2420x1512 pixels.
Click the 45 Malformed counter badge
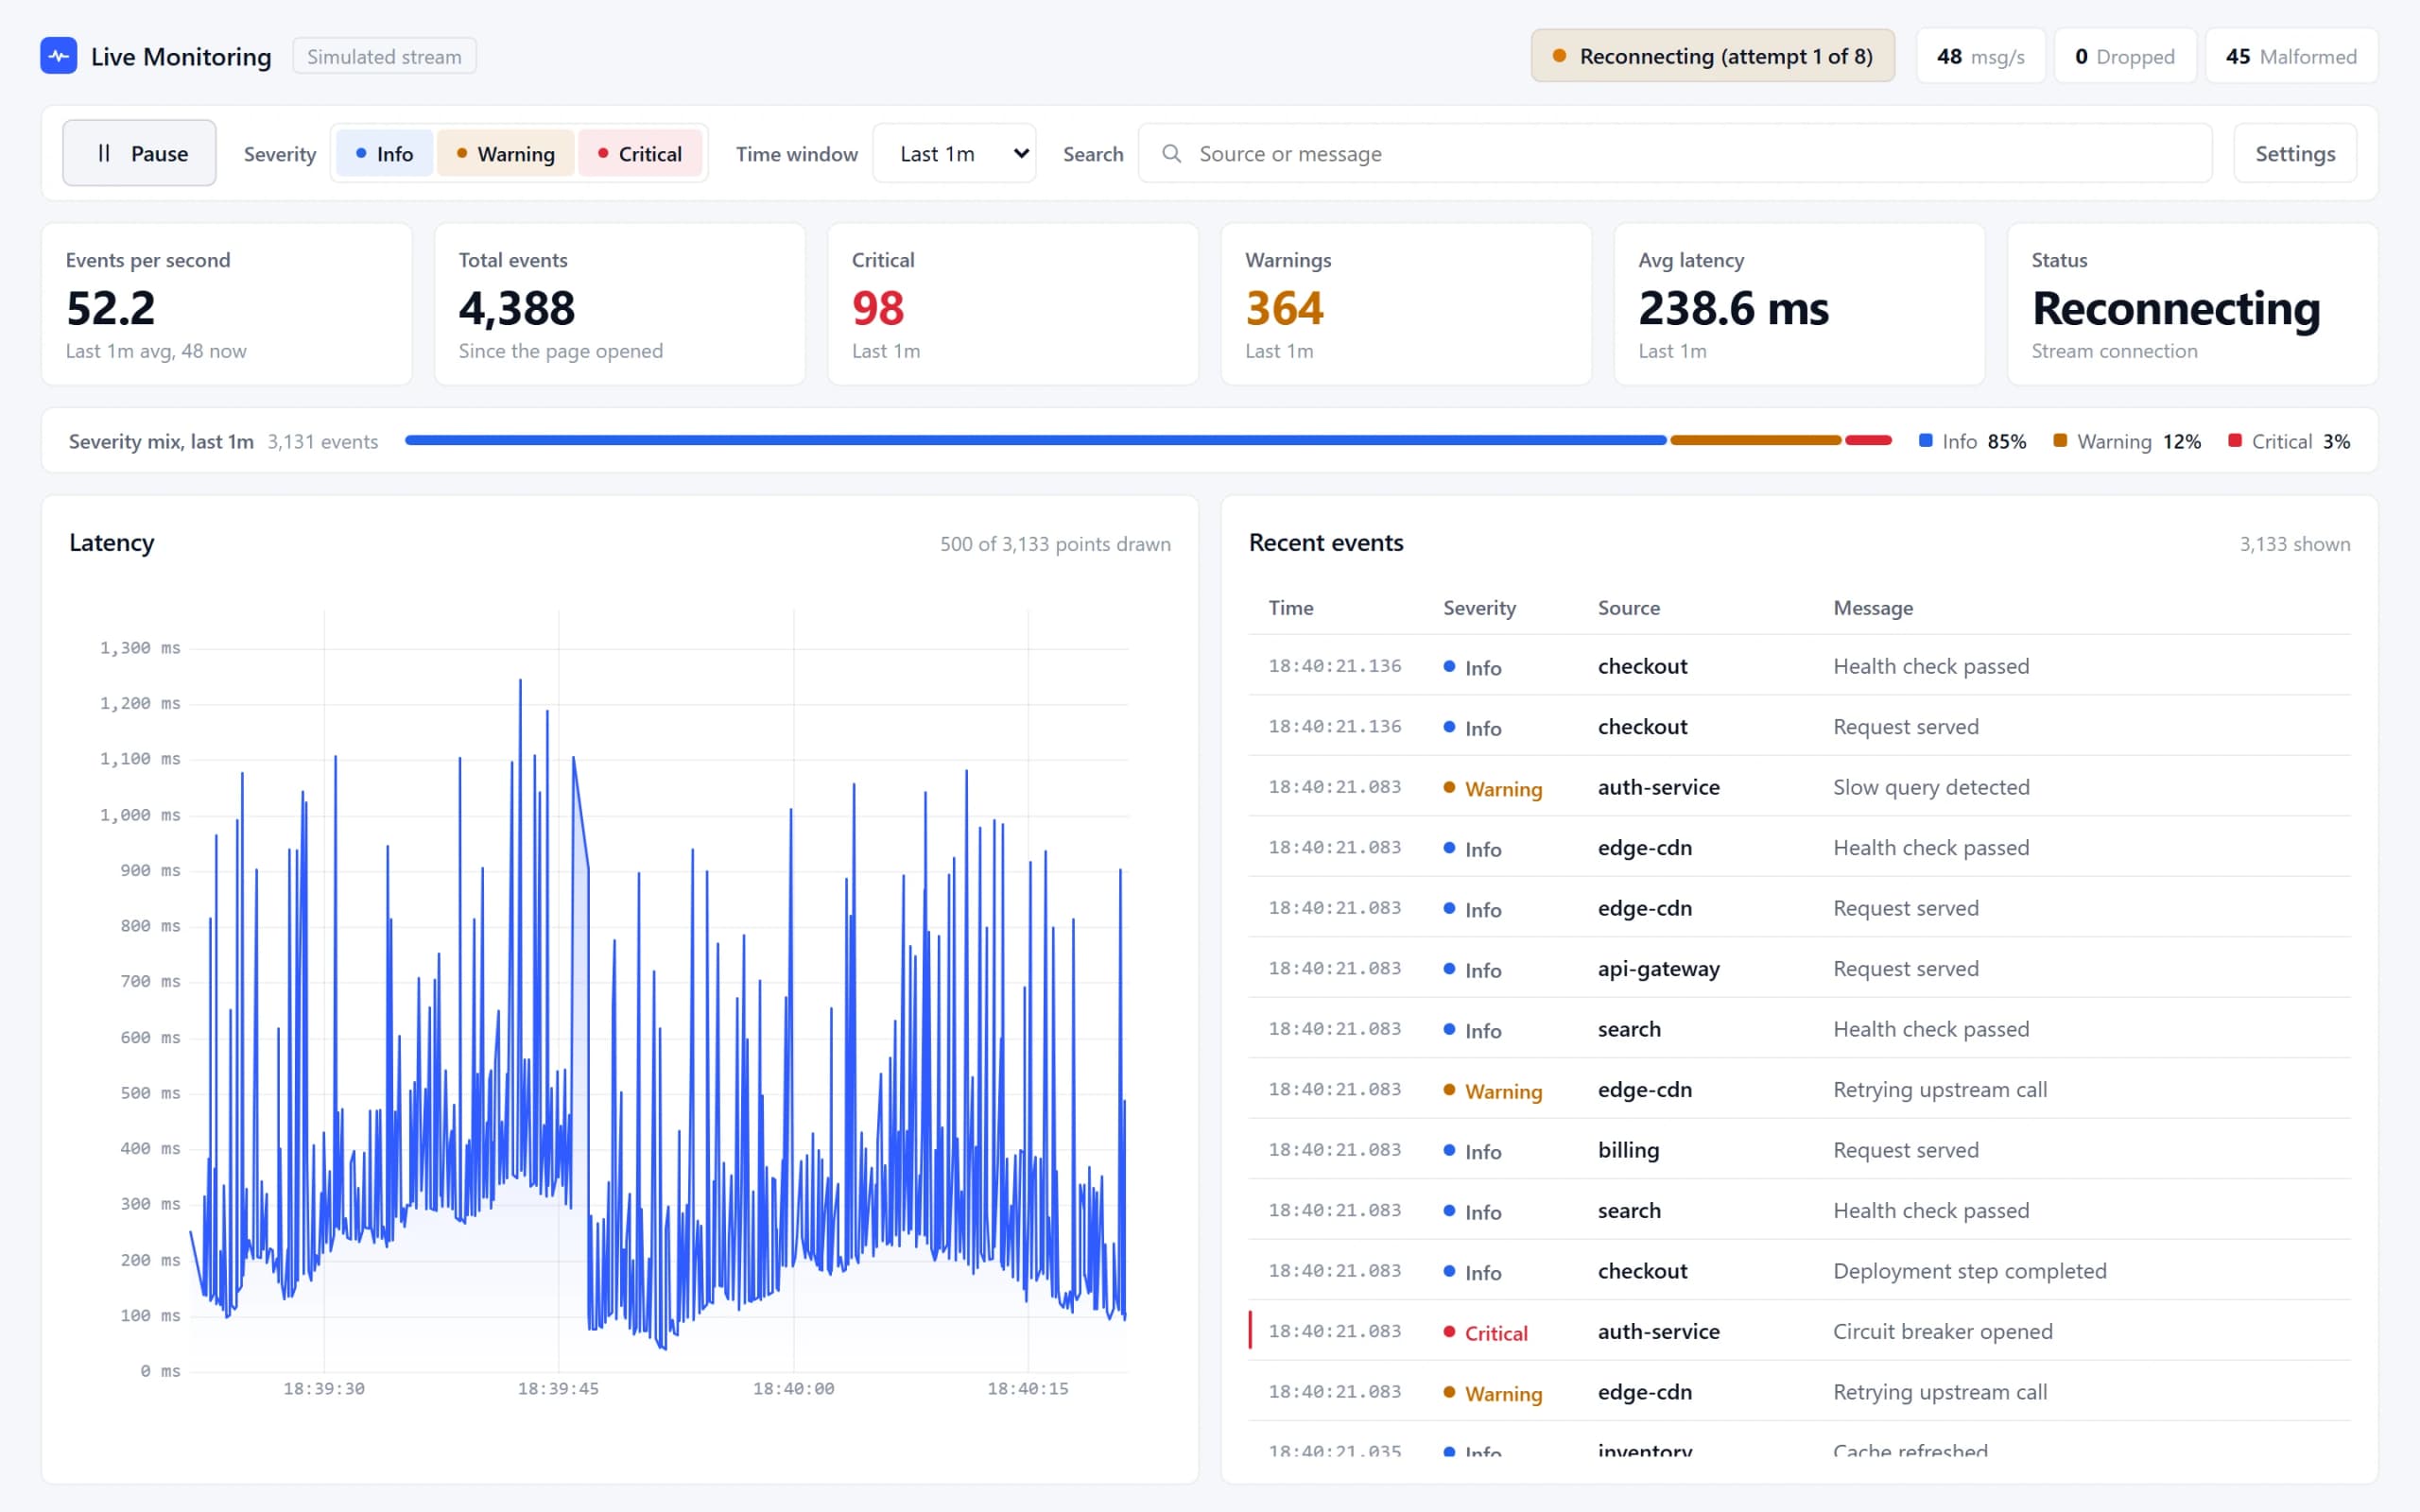point(2291,56)
